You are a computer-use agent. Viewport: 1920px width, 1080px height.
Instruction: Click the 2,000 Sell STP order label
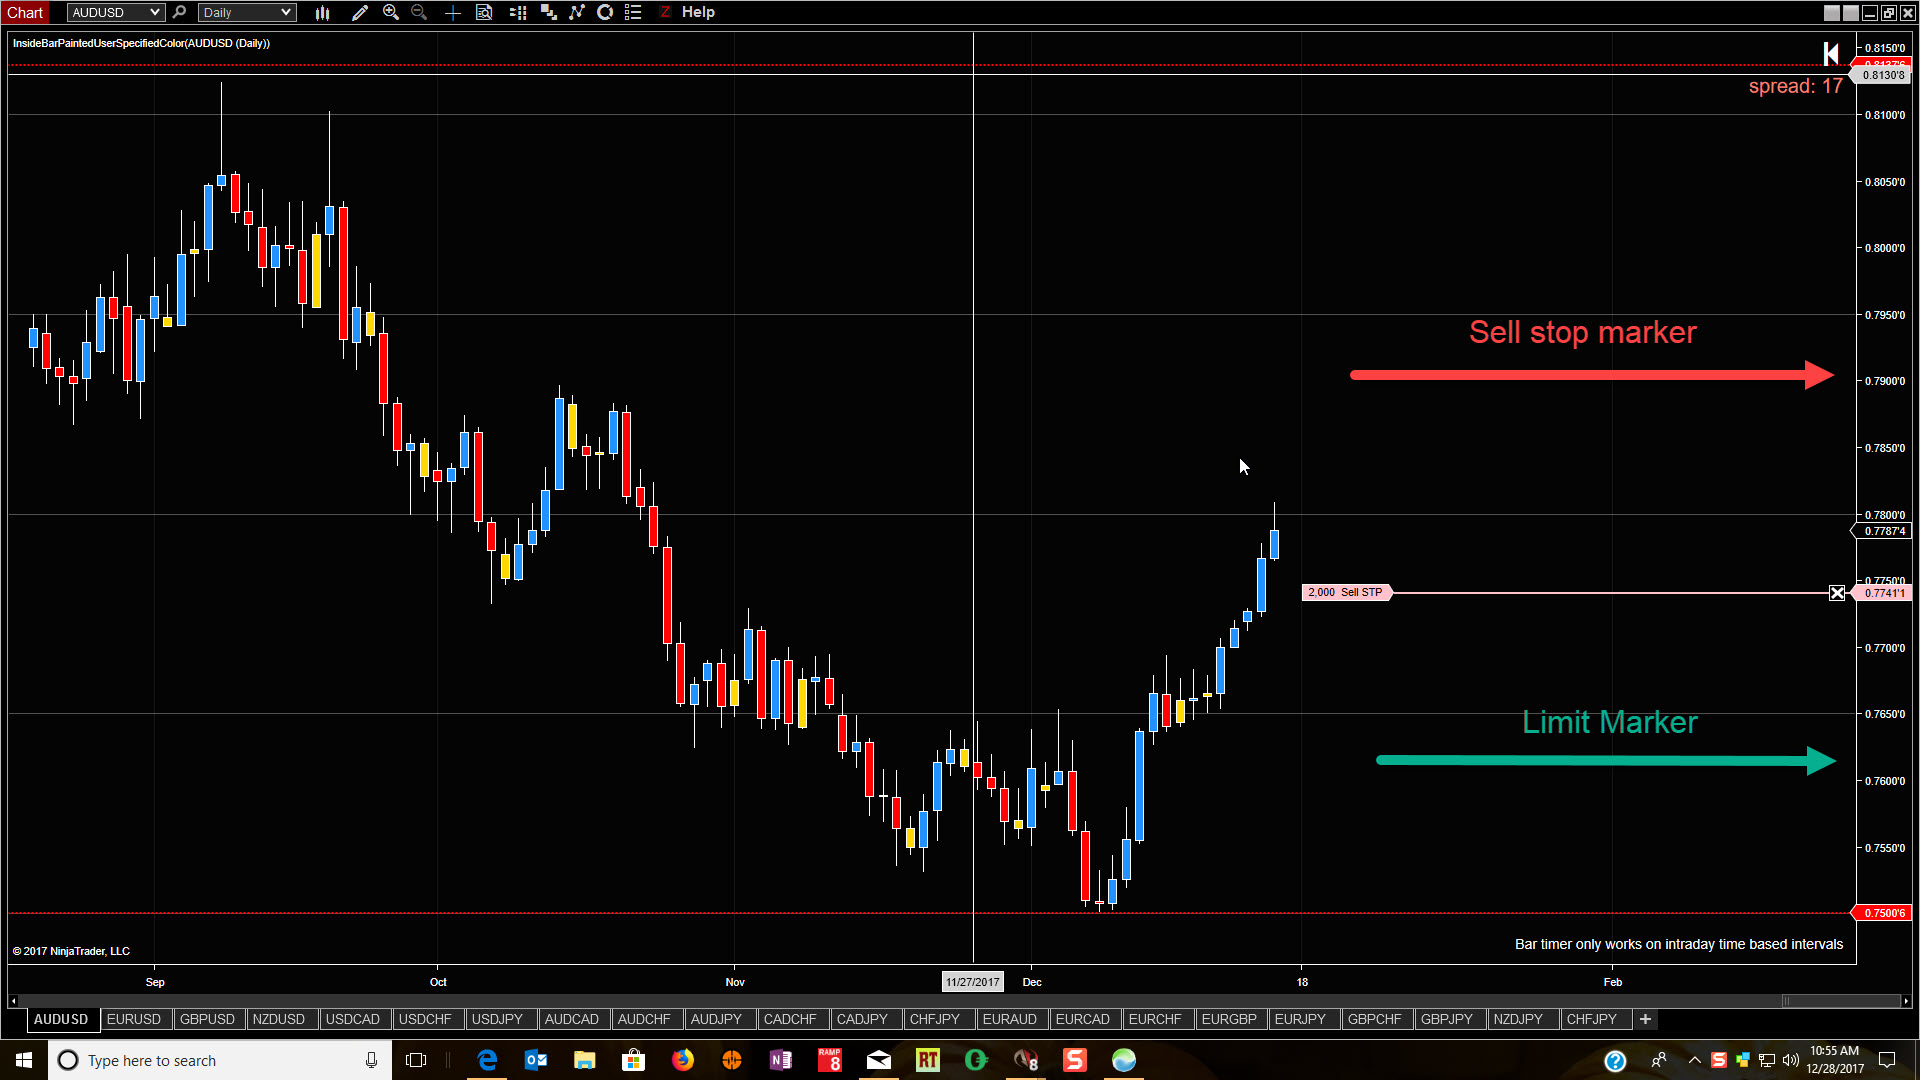(1345, 592)
